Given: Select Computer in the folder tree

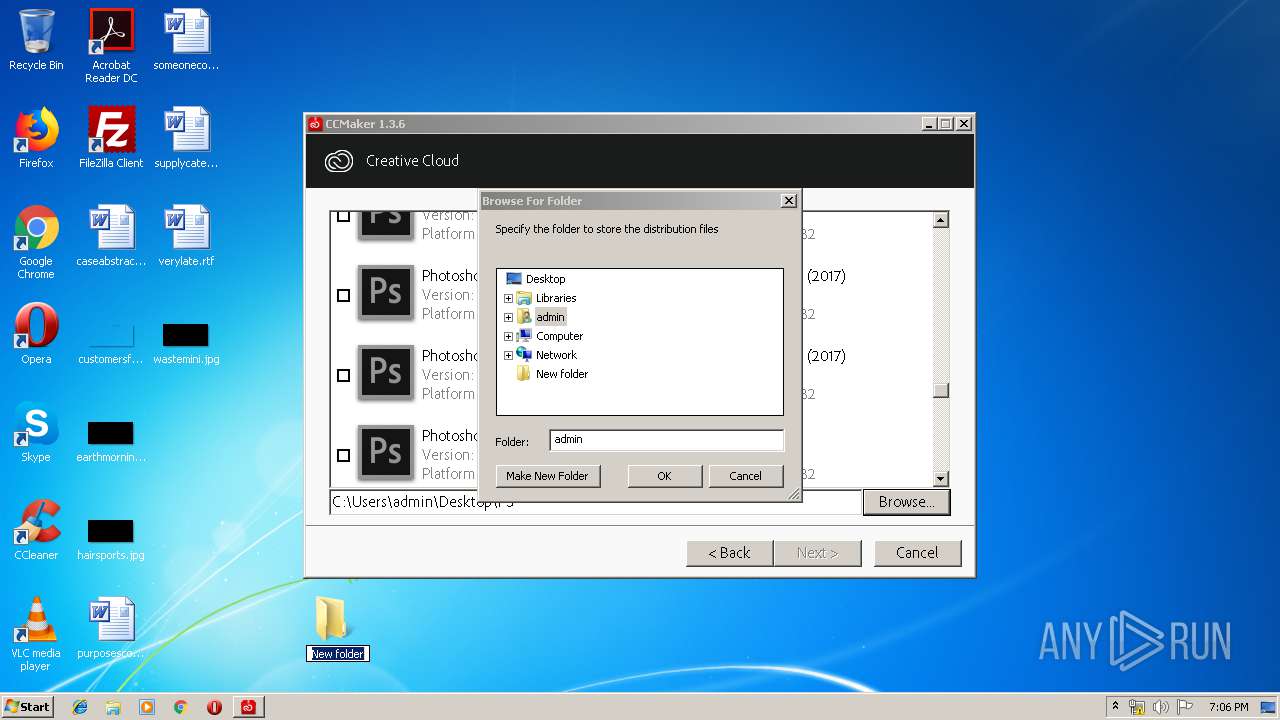Looking at the screenshot, I should (559, 336).
